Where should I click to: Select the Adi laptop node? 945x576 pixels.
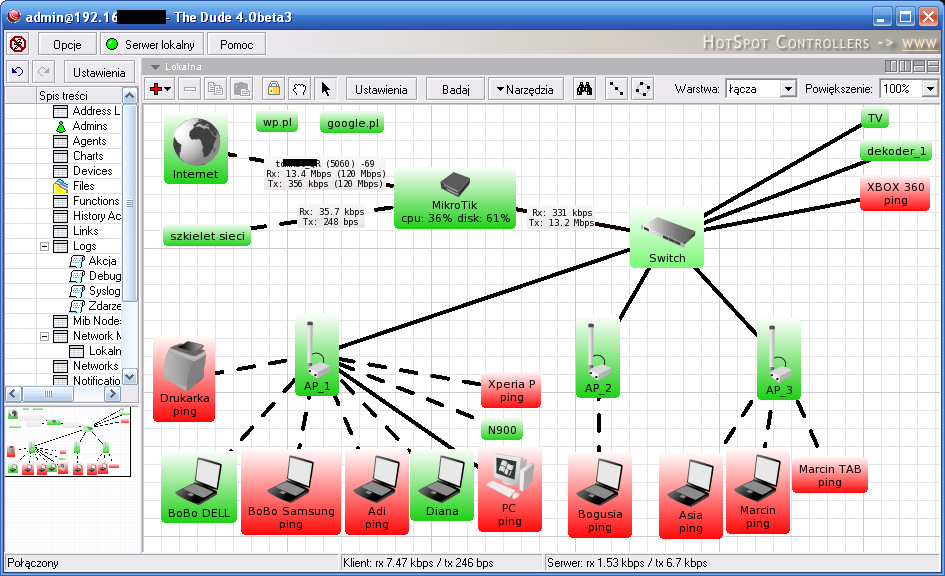coord(377,492)
